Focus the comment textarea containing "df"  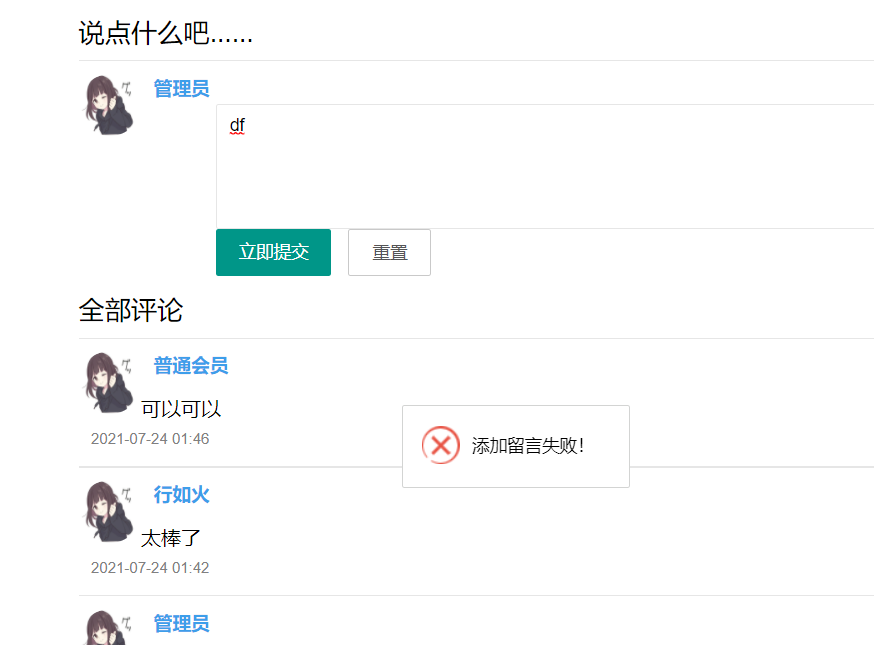click(x=545, y=166)
